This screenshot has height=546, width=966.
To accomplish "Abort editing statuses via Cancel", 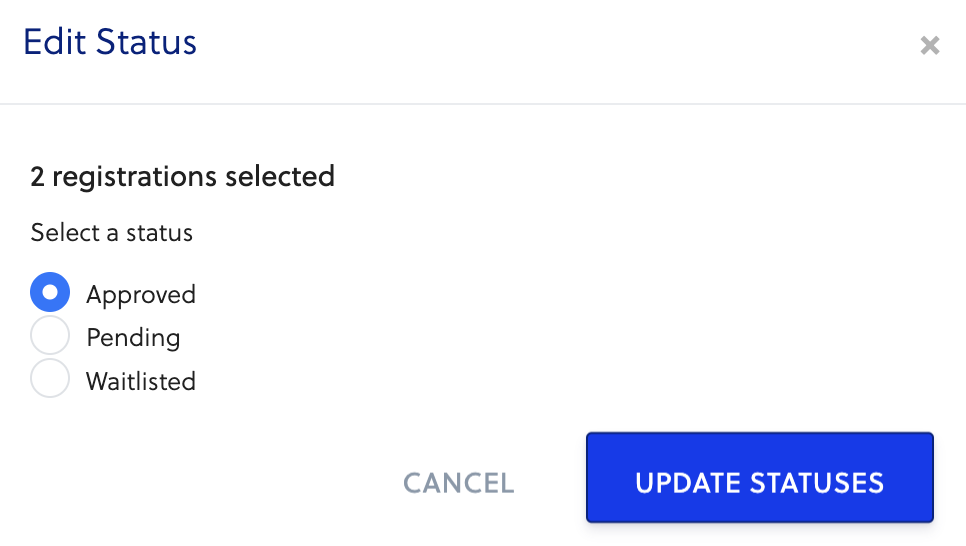I will click(x=458, y=484).
